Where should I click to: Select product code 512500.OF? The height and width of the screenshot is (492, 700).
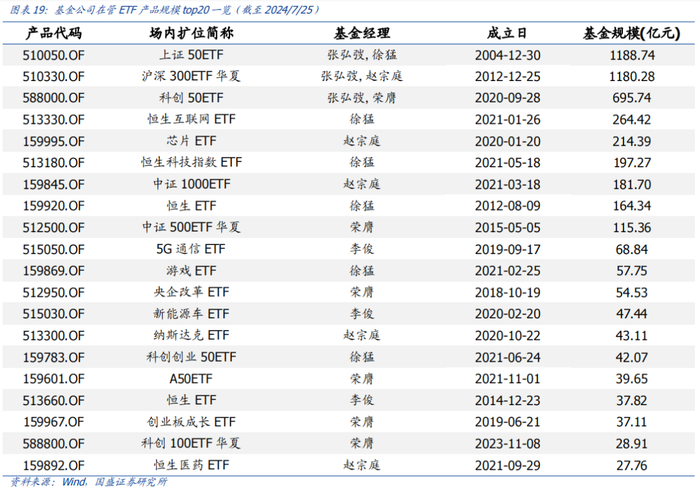click(x=54, y=228)
